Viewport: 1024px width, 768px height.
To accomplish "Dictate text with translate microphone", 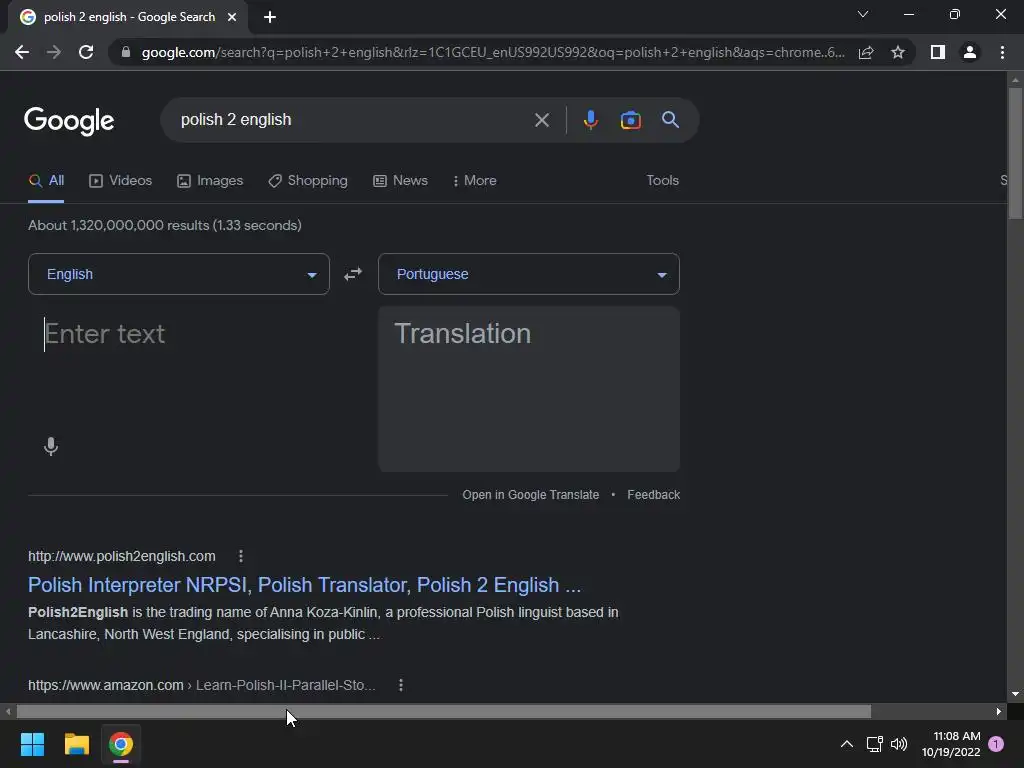I will [x=51, y=447].
